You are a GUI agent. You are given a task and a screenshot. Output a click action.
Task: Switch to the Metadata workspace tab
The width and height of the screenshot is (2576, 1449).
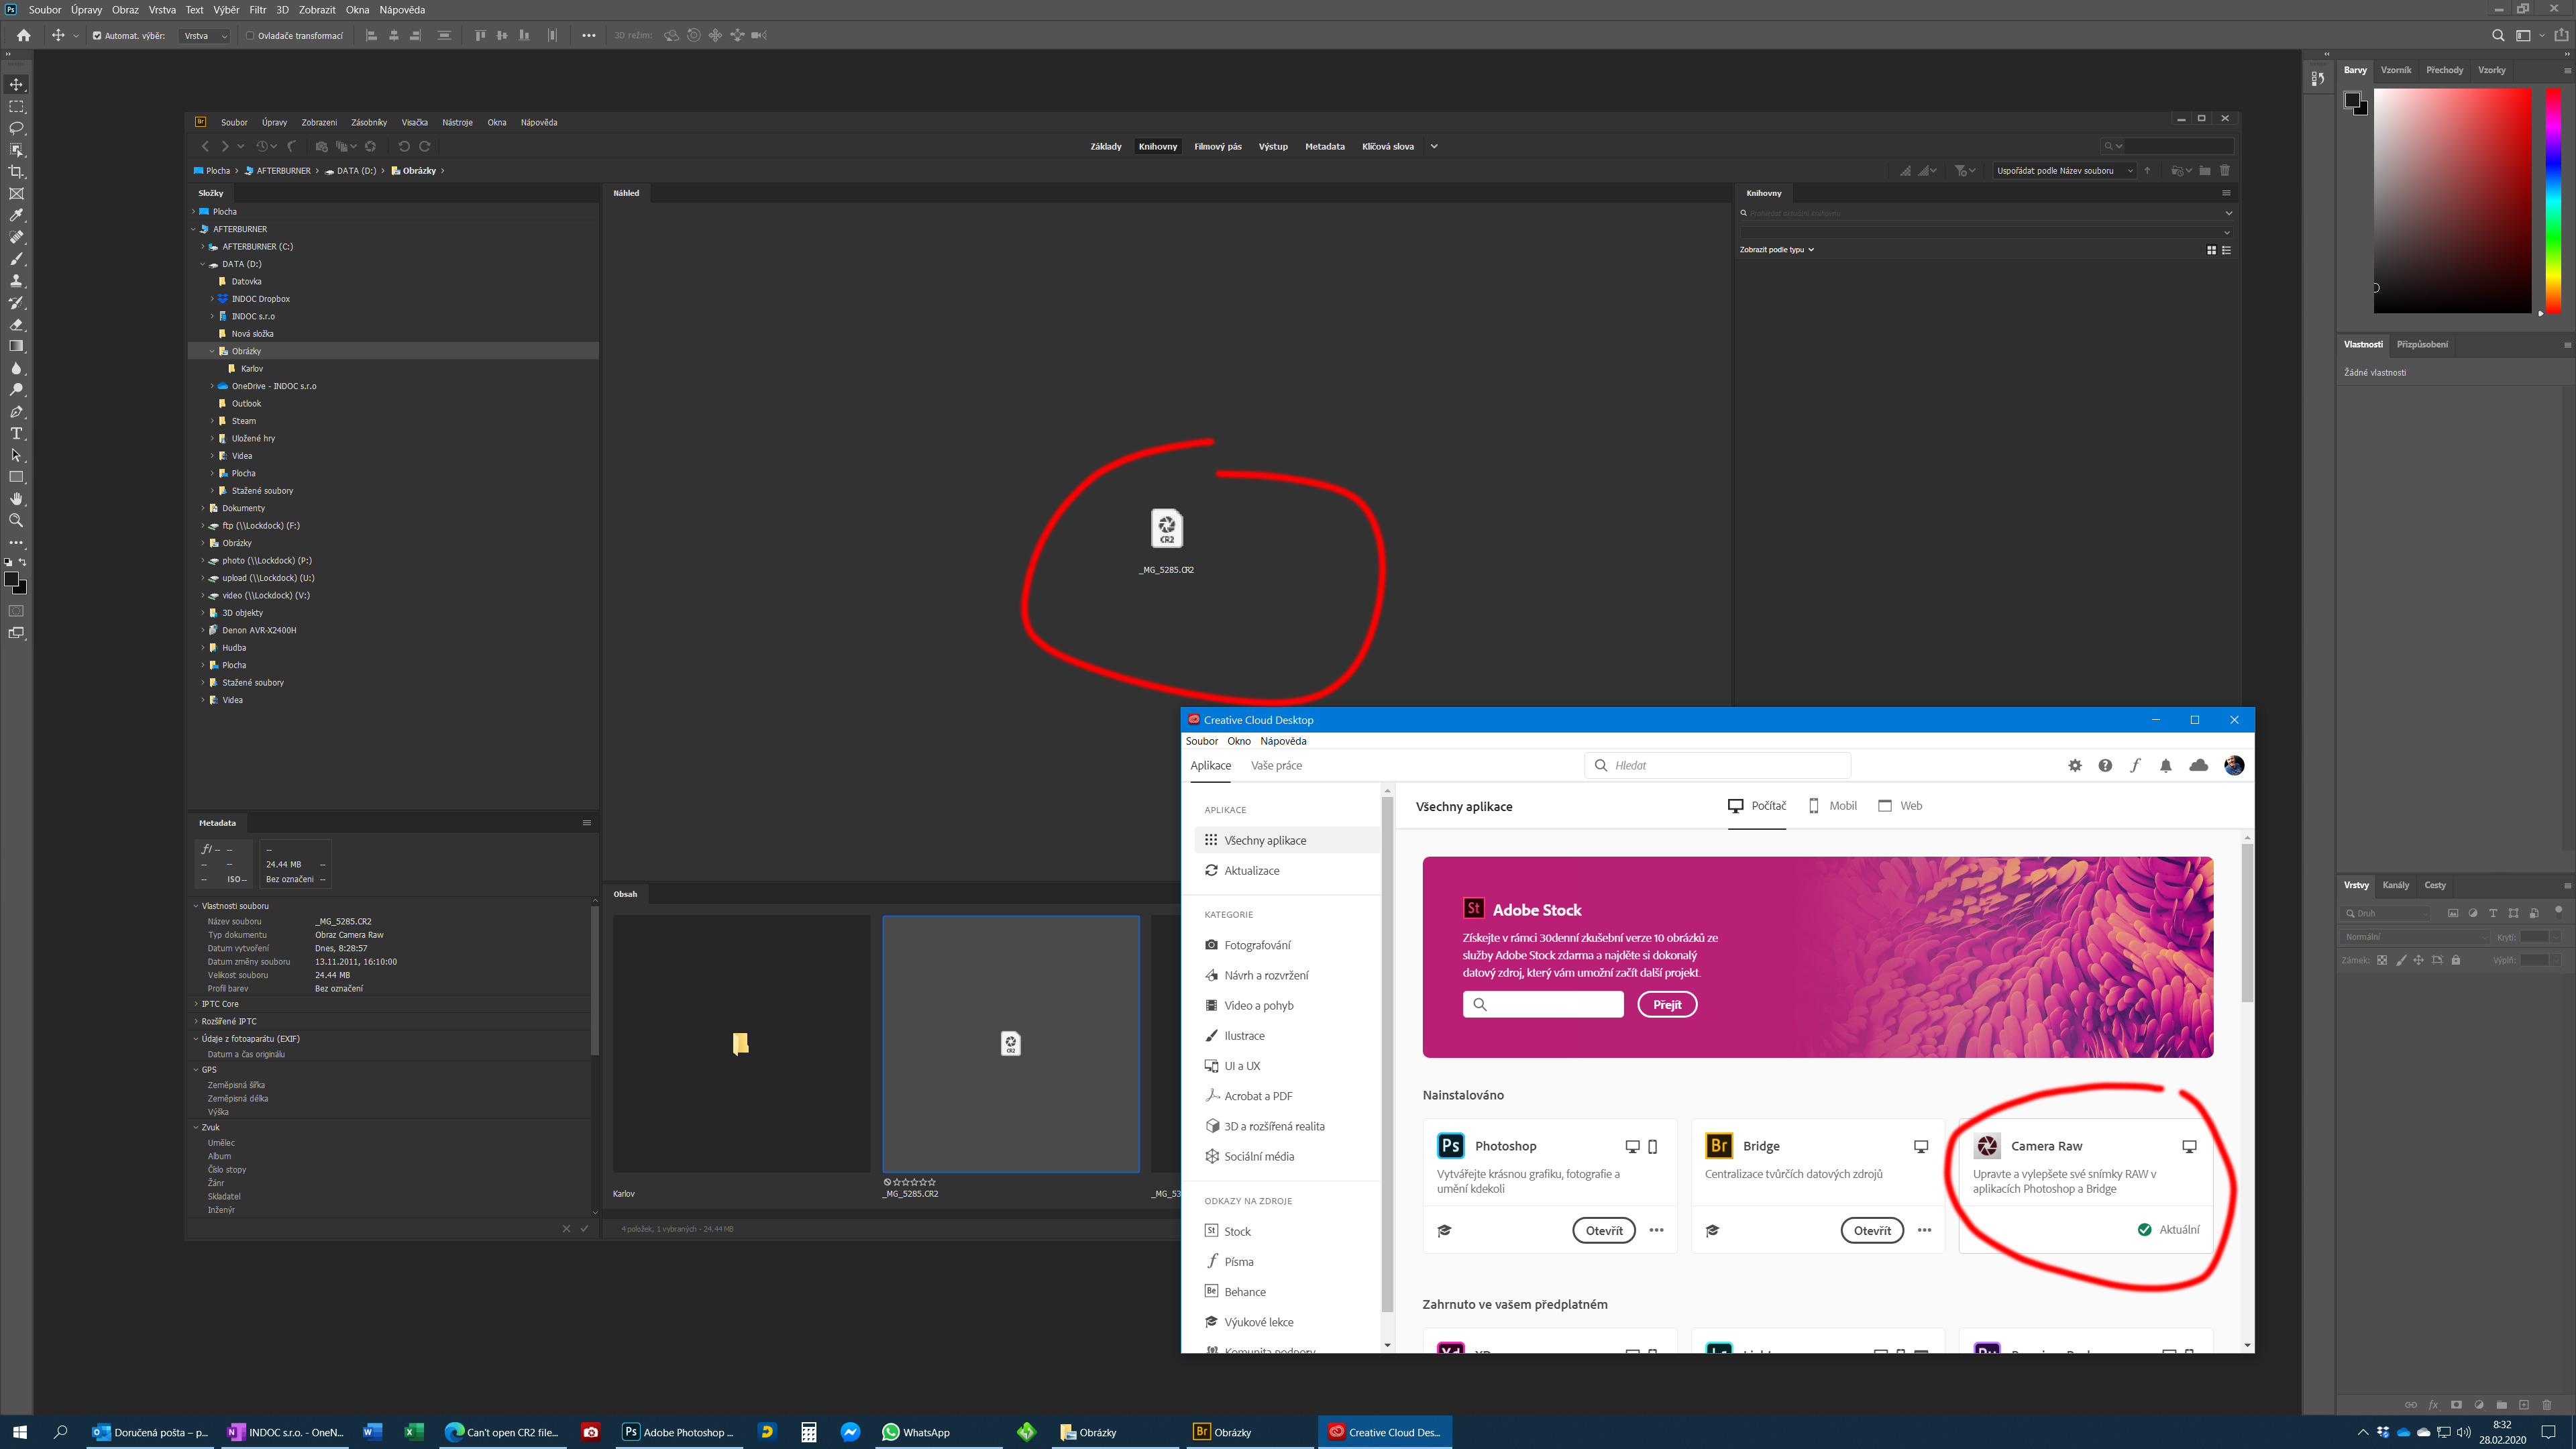coord(1325,146)
